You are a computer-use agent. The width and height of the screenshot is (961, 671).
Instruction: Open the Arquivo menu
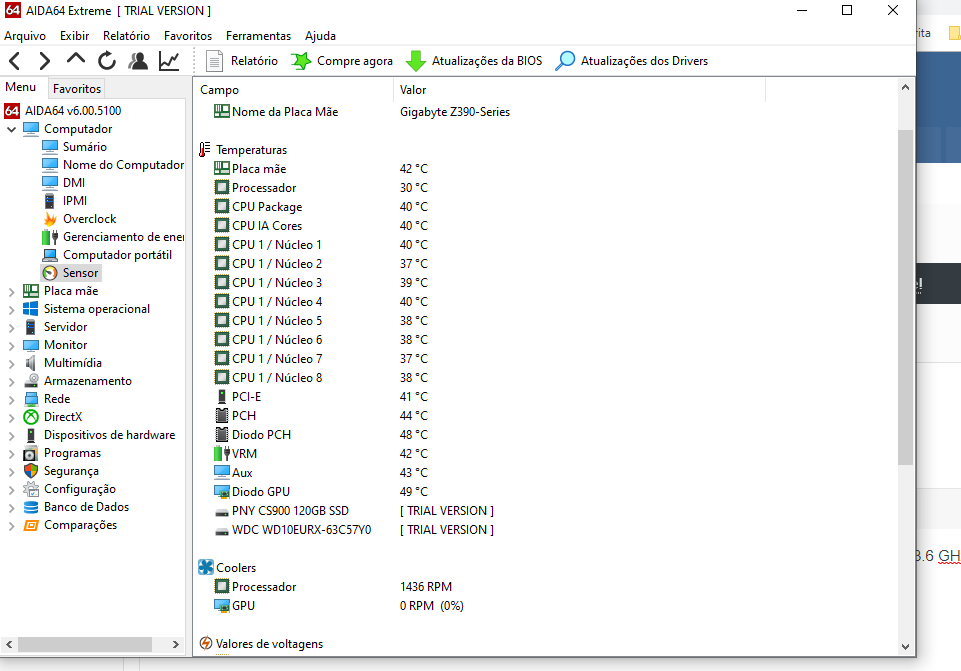point(25,36)
